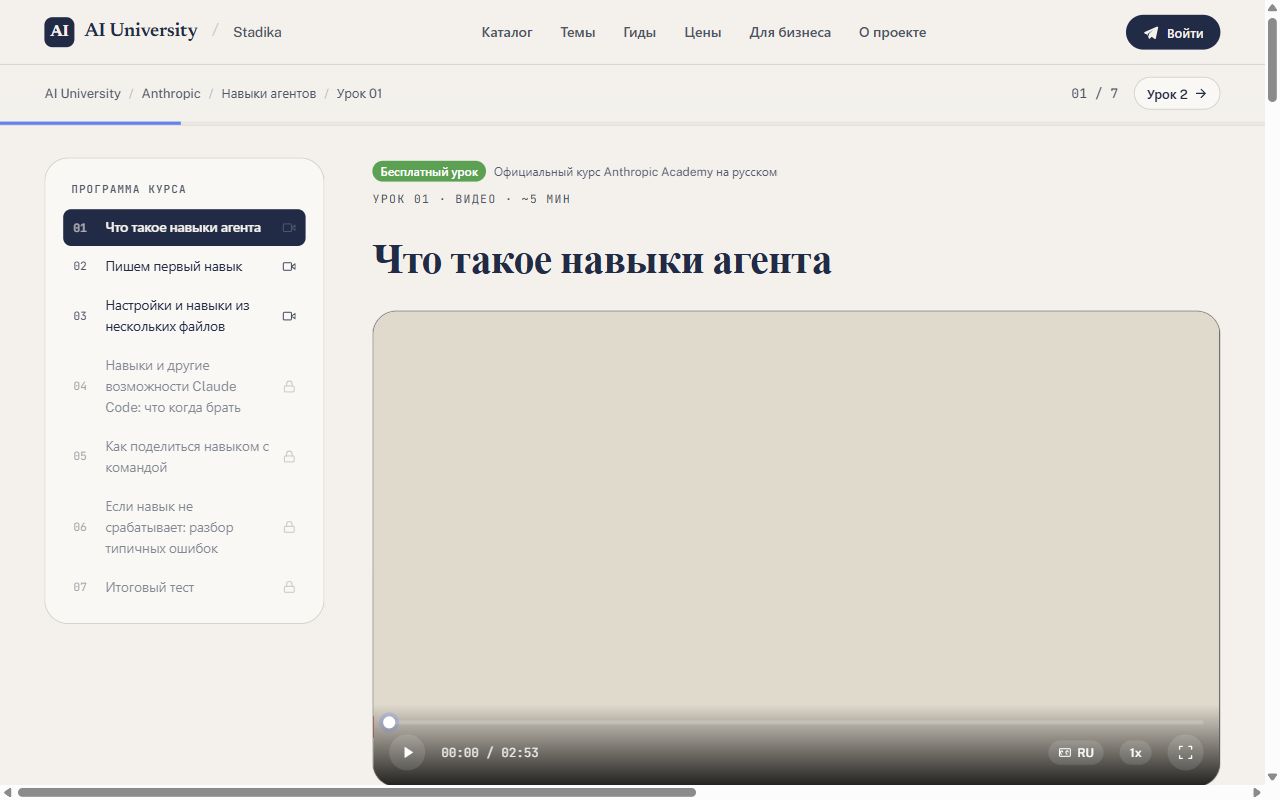Click the lock icon on lesson 04

coord(289,386)
